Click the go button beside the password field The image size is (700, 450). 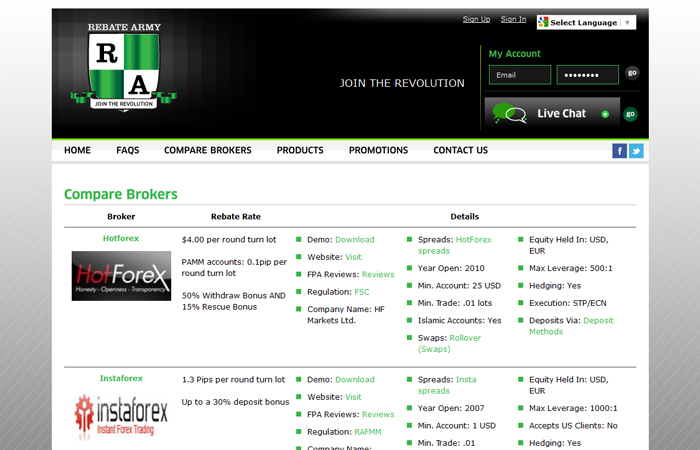(x=632, y=73)
